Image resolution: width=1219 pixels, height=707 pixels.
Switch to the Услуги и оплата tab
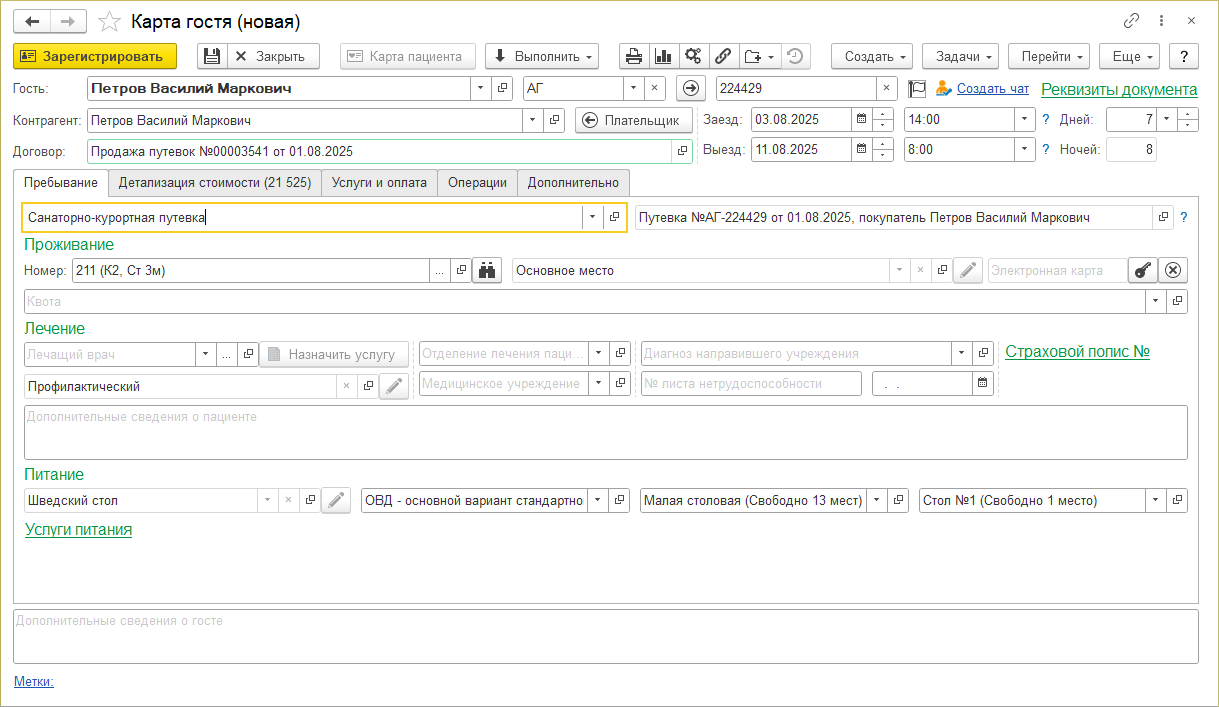(378, 183)
